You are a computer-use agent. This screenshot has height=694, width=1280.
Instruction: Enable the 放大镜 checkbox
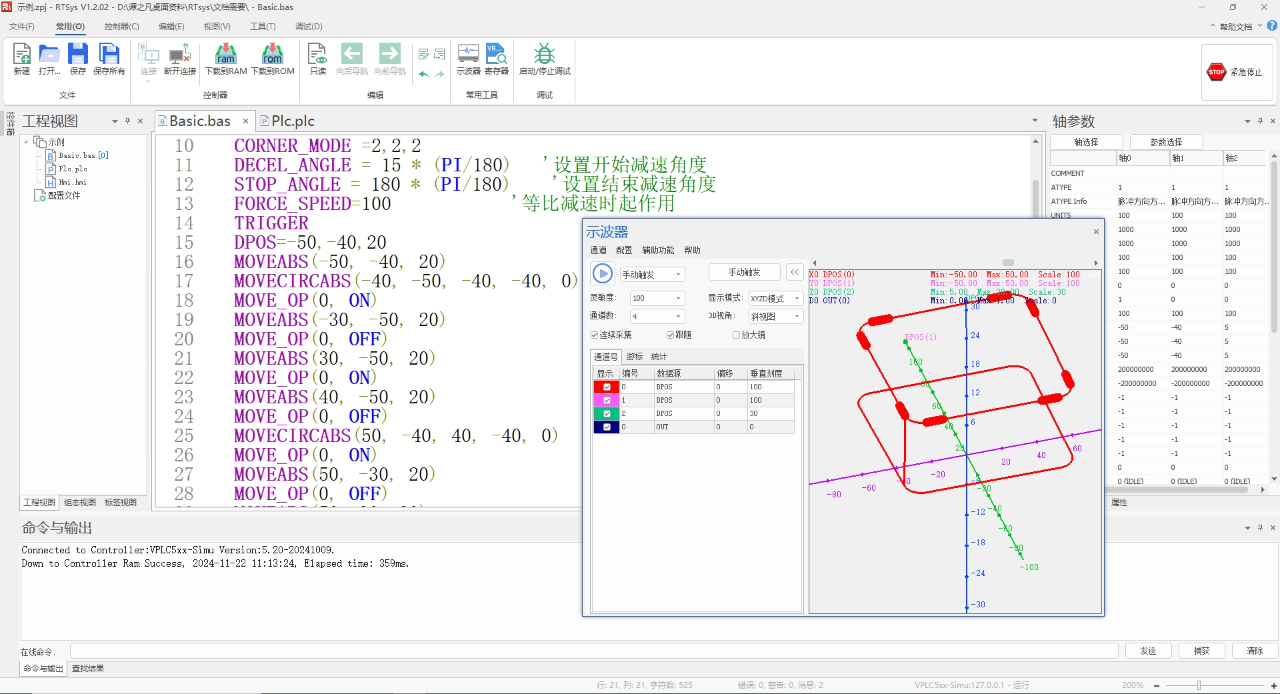point(736,335)
